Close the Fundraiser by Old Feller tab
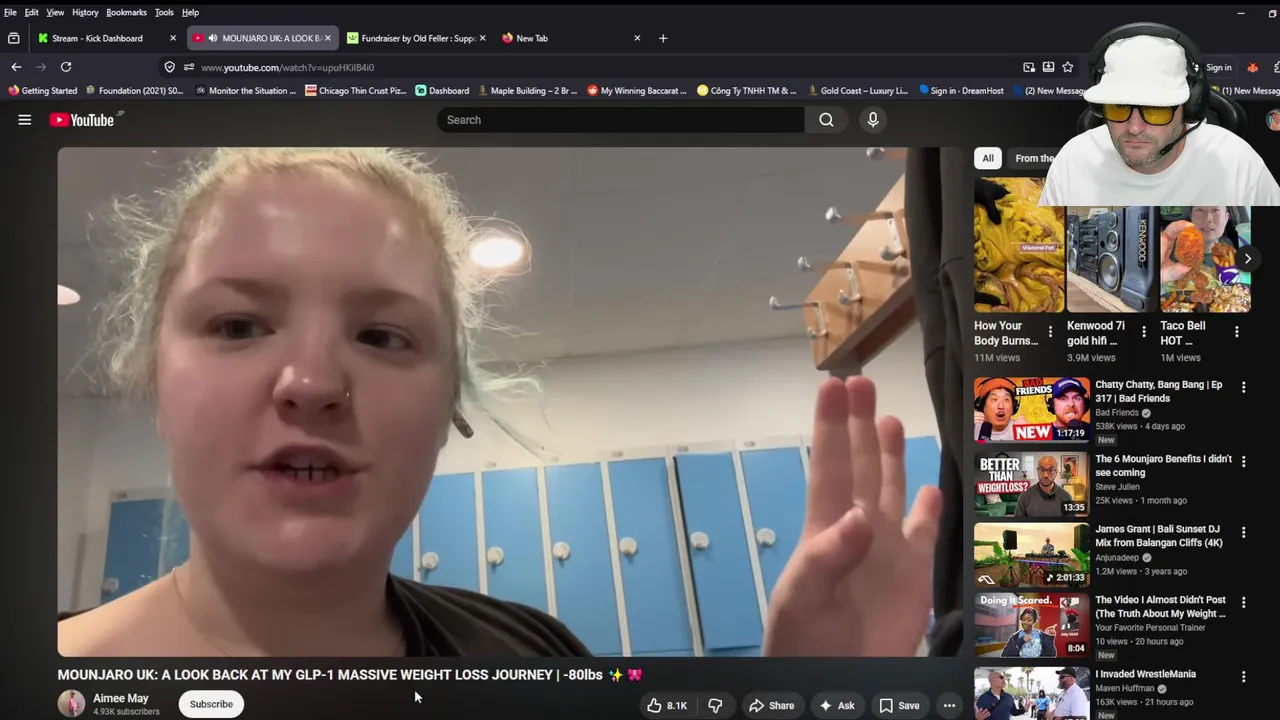This screenshot has height=720, width=1280. (x=482, y=38)
